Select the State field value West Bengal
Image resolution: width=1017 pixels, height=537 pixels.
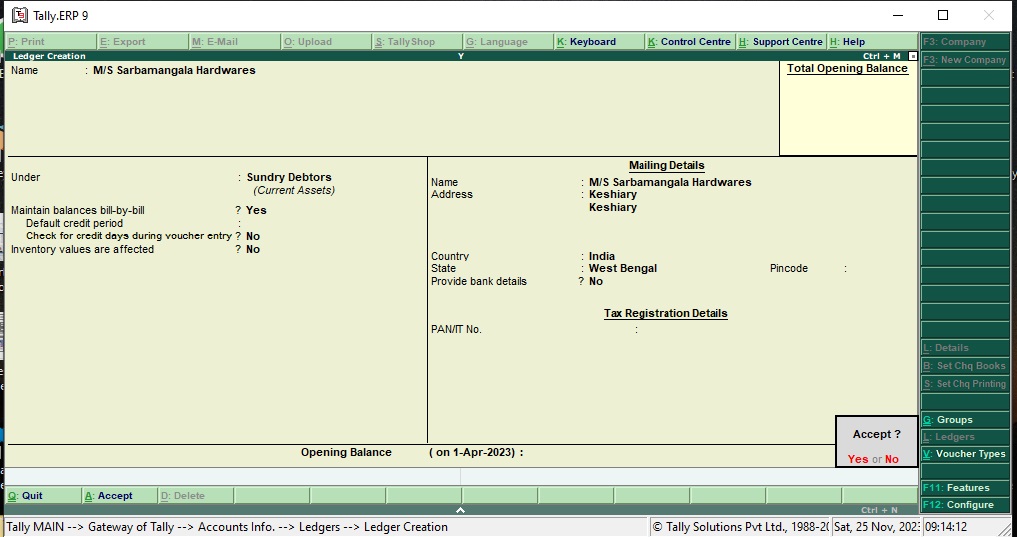(x=623, y=268)
